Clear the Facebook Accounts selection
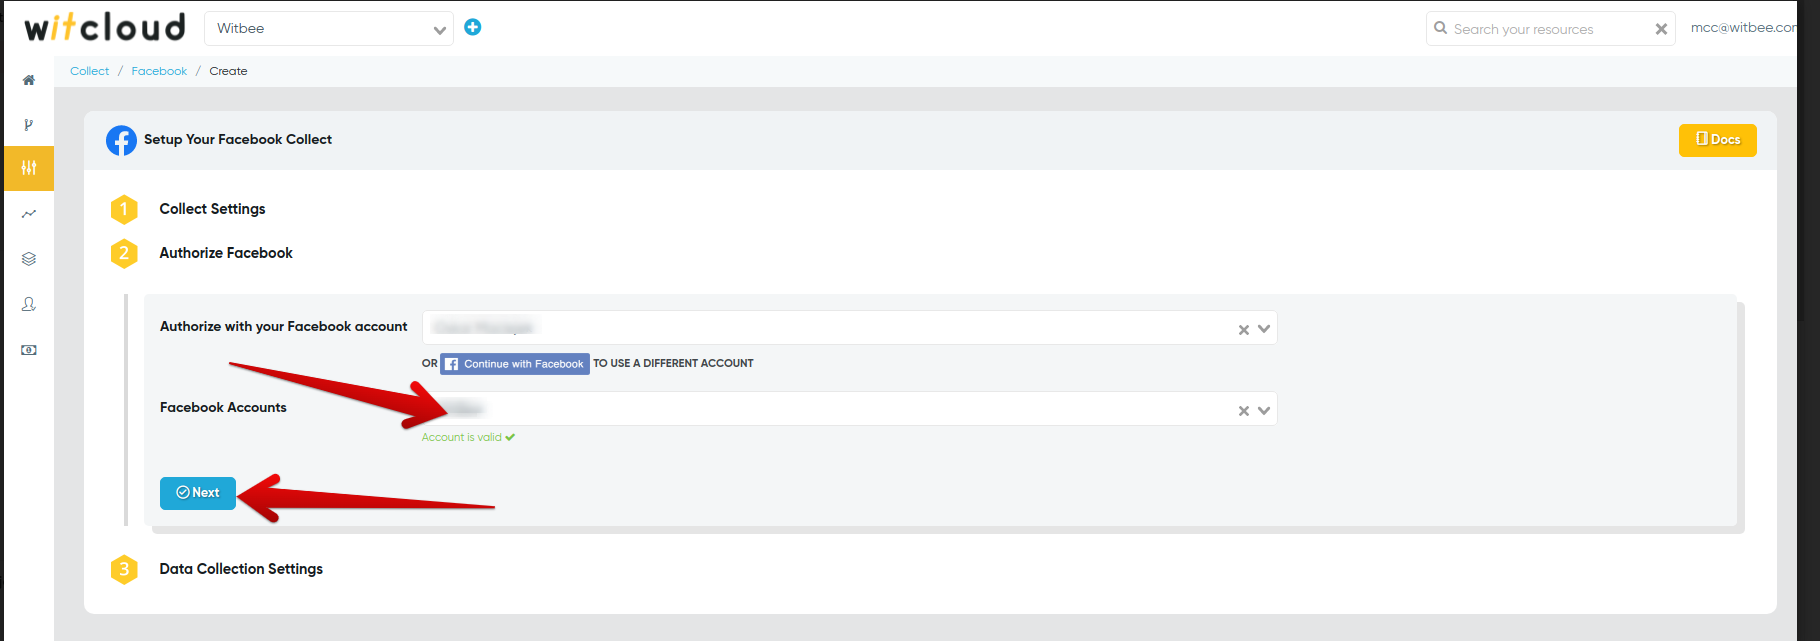 1244,411
